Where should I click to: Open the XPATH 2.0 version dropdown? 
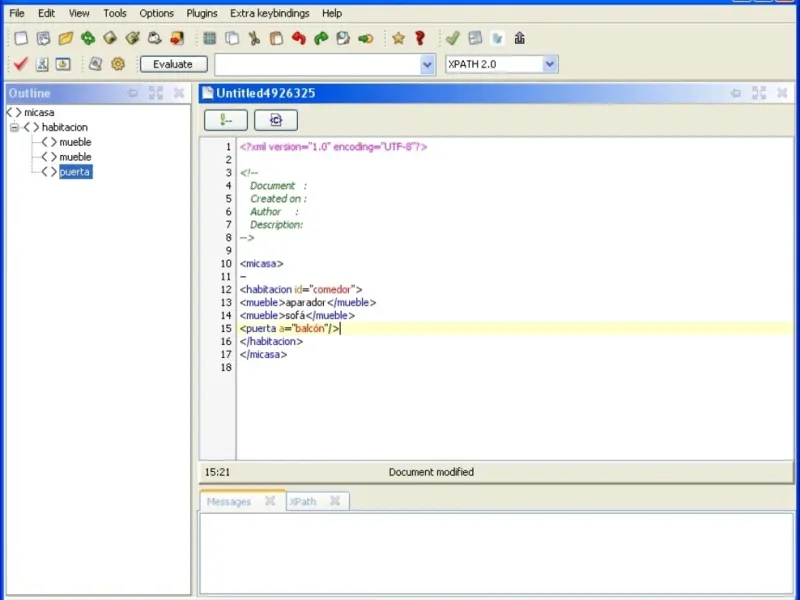pyautogui.click(x=549, y=64)
